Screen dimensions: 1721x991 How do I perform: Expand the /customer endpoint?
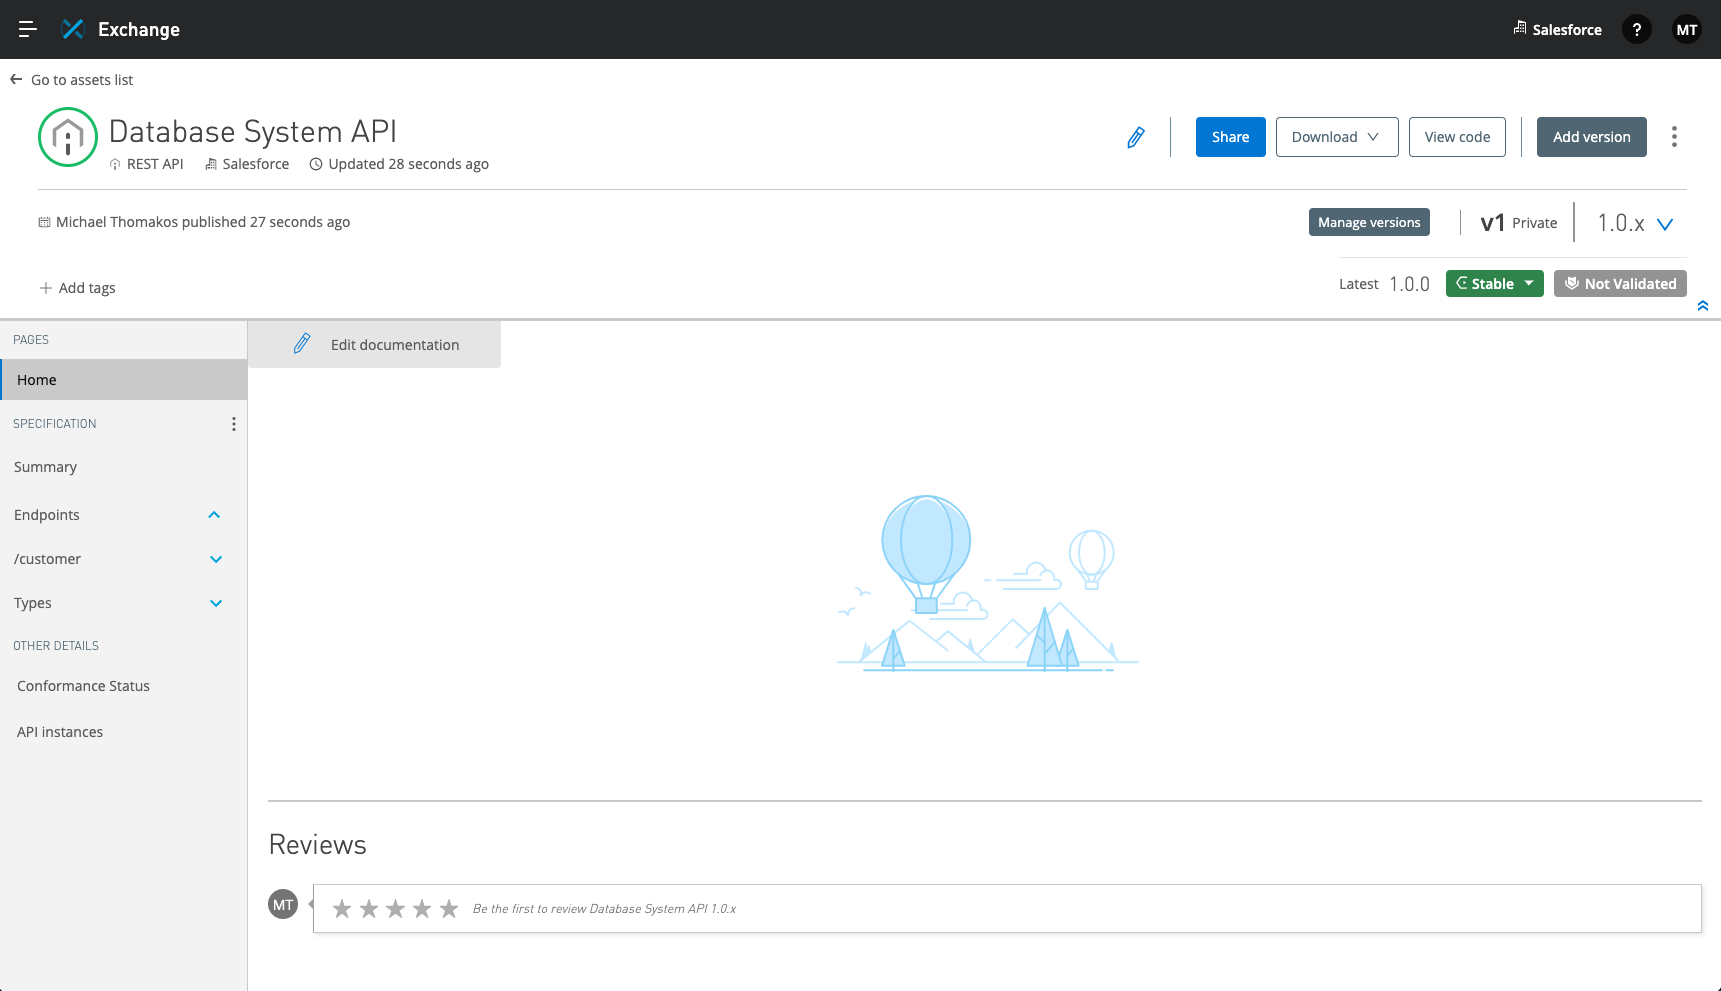tap(216, 559)
